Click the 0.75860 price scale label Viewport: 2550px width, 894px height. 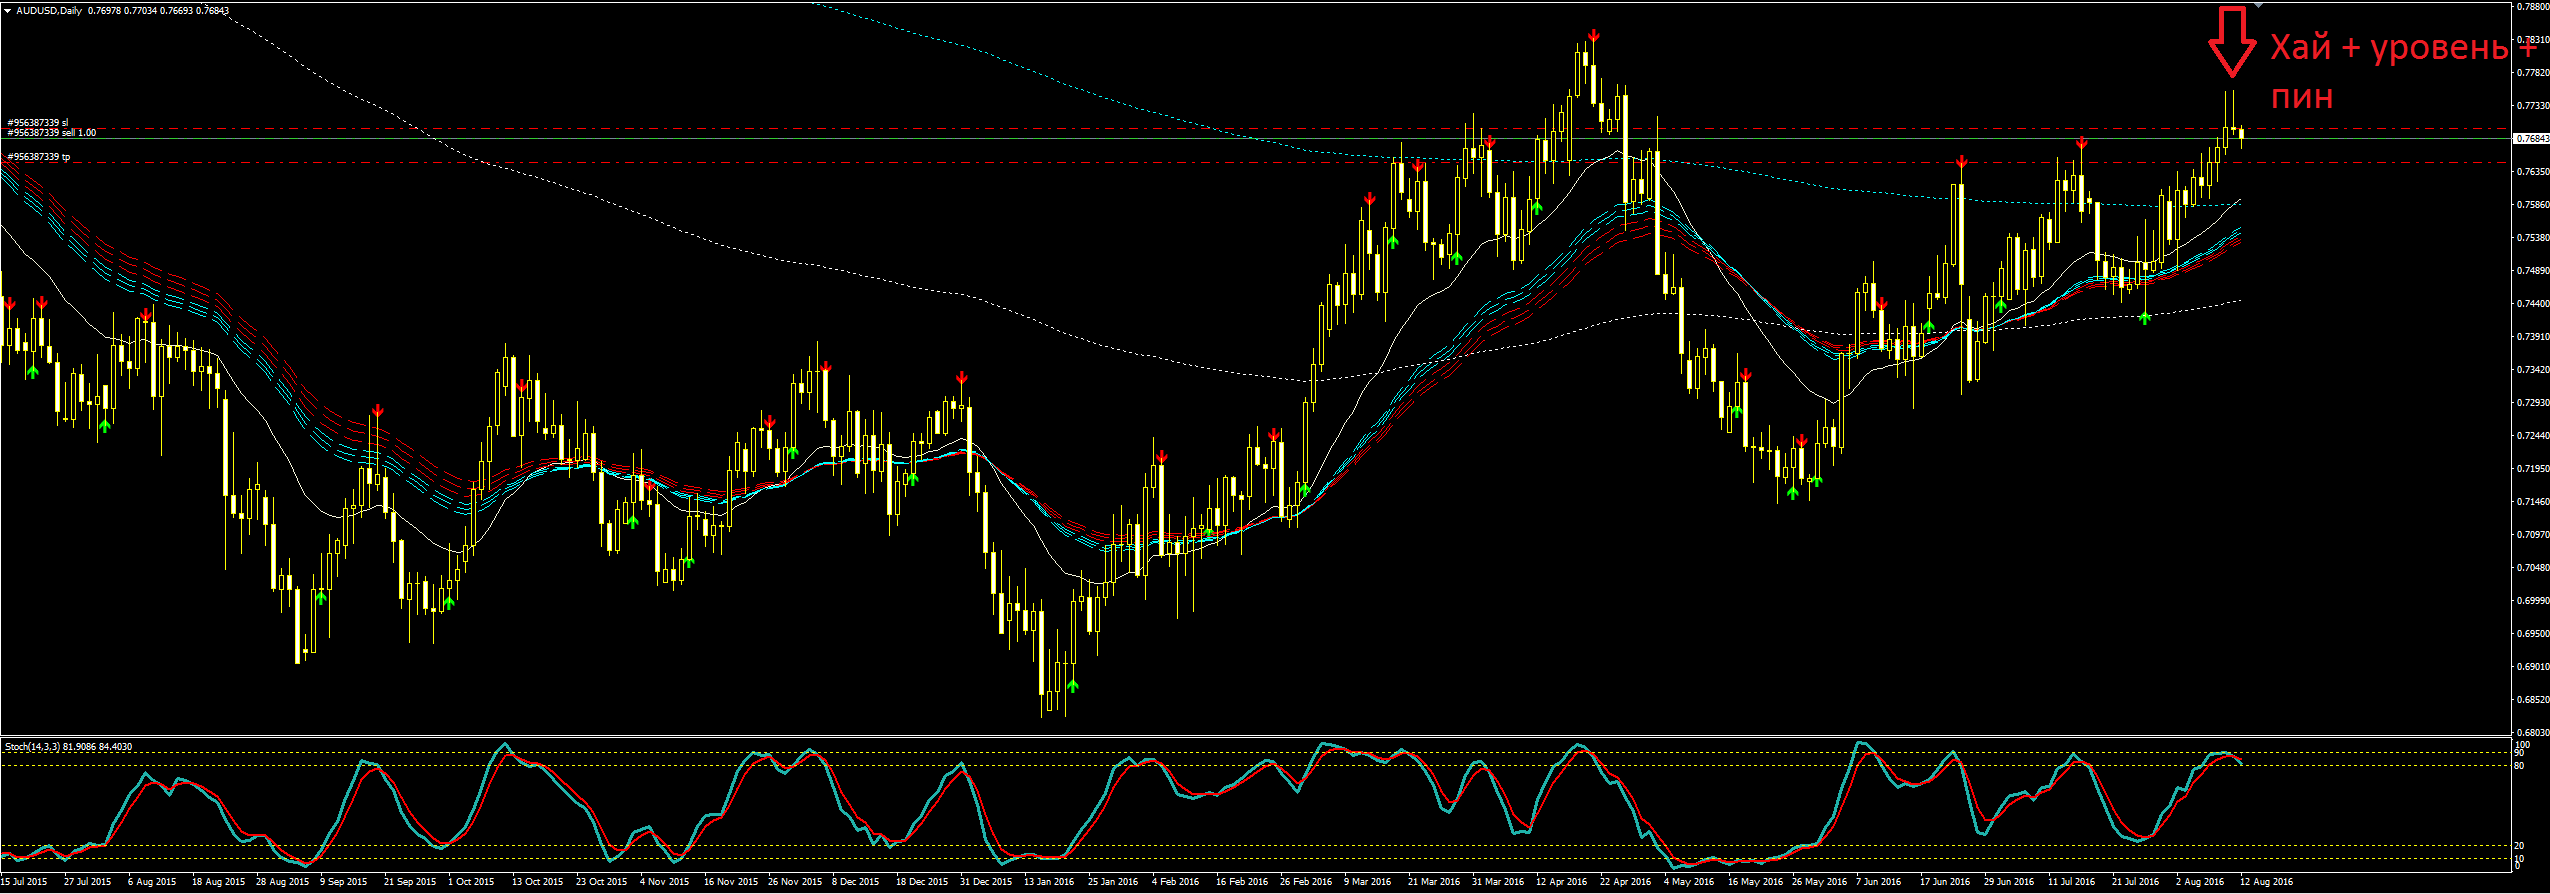click(2531, 204)
